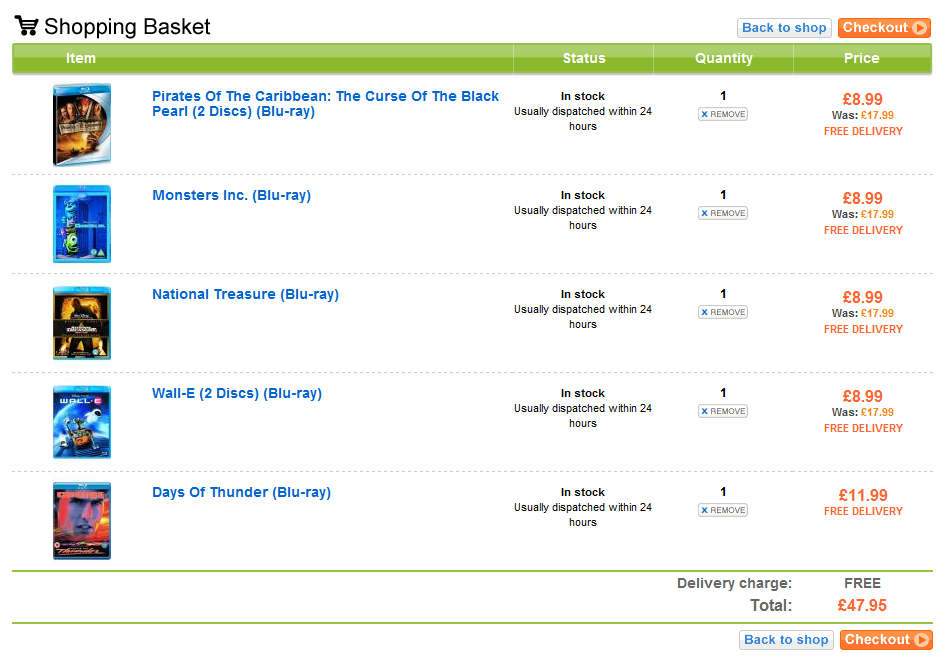Click the bottom Back to shop button

coord(786,640)
